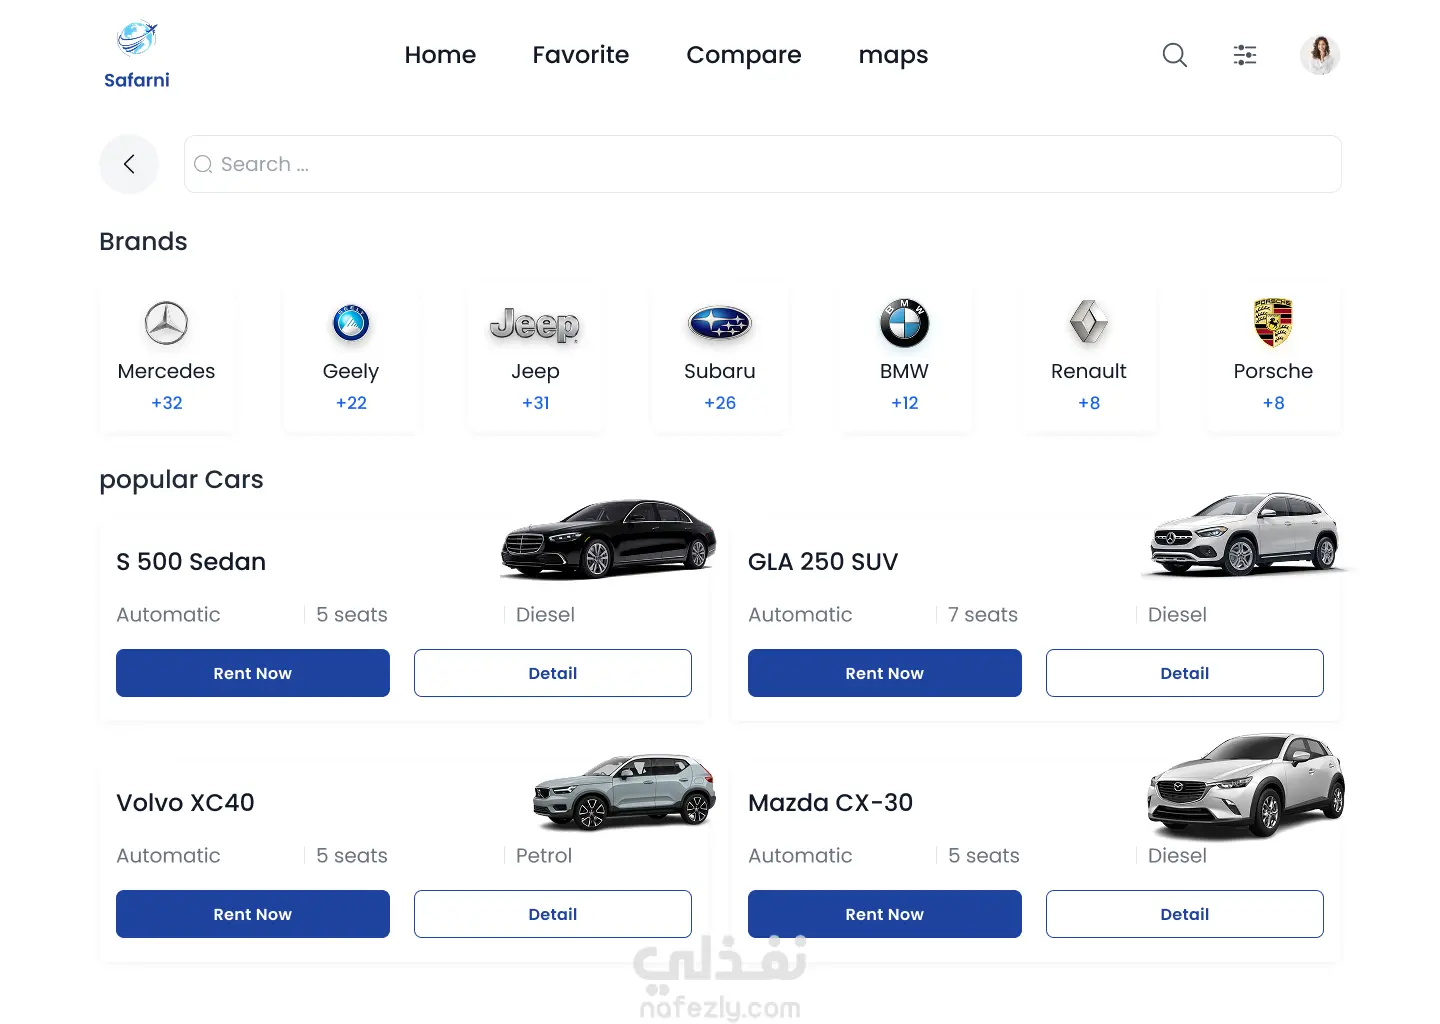Click the Mercedes brand name label
The width and height of the screenshot is (1440, 1024).
pyautogui.click(x=166, y=371)
